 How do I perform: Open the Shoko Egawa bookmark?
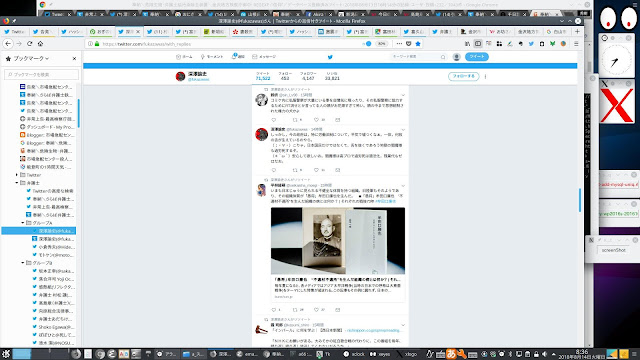(x=53, y=327)
